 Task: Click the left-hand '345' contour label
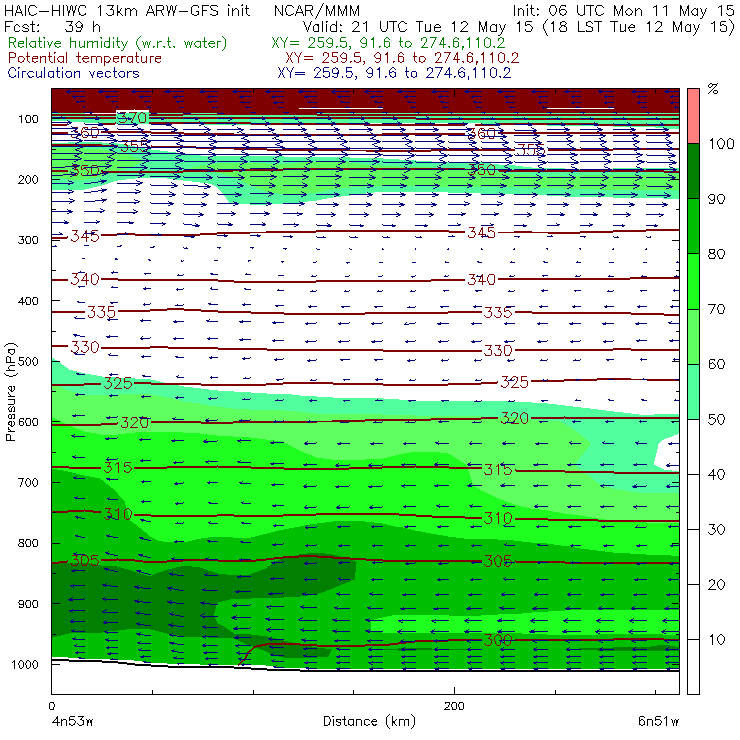tap(85, 236)
